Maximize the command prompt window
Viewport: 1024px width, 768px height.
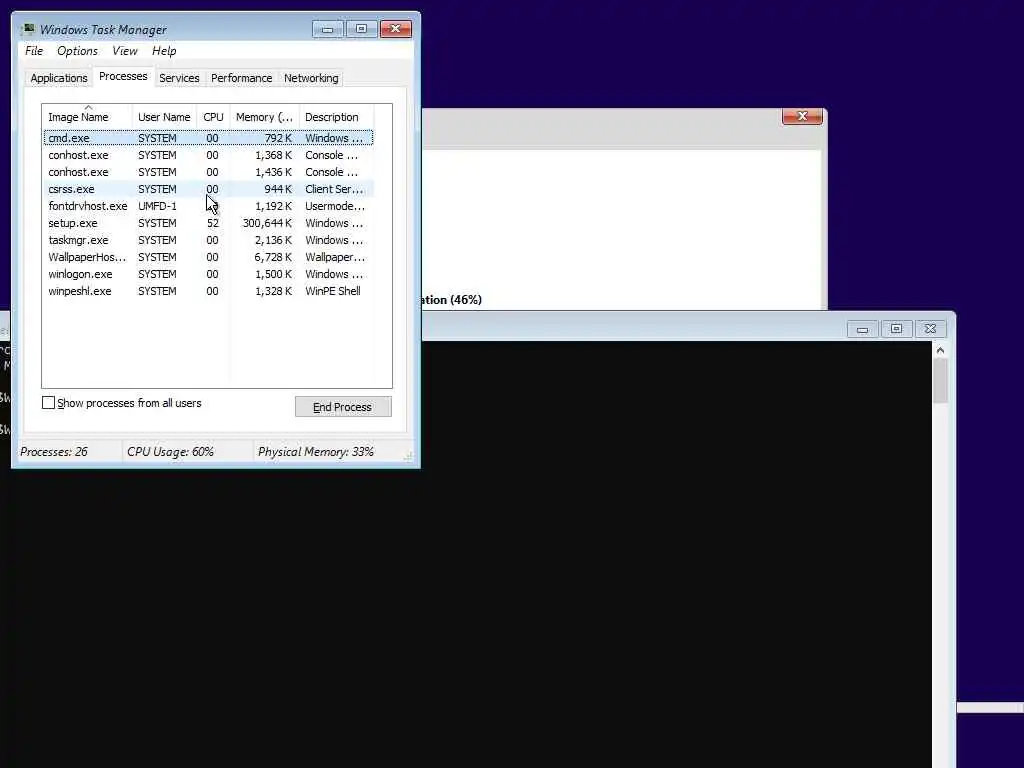tap(896, 329)
